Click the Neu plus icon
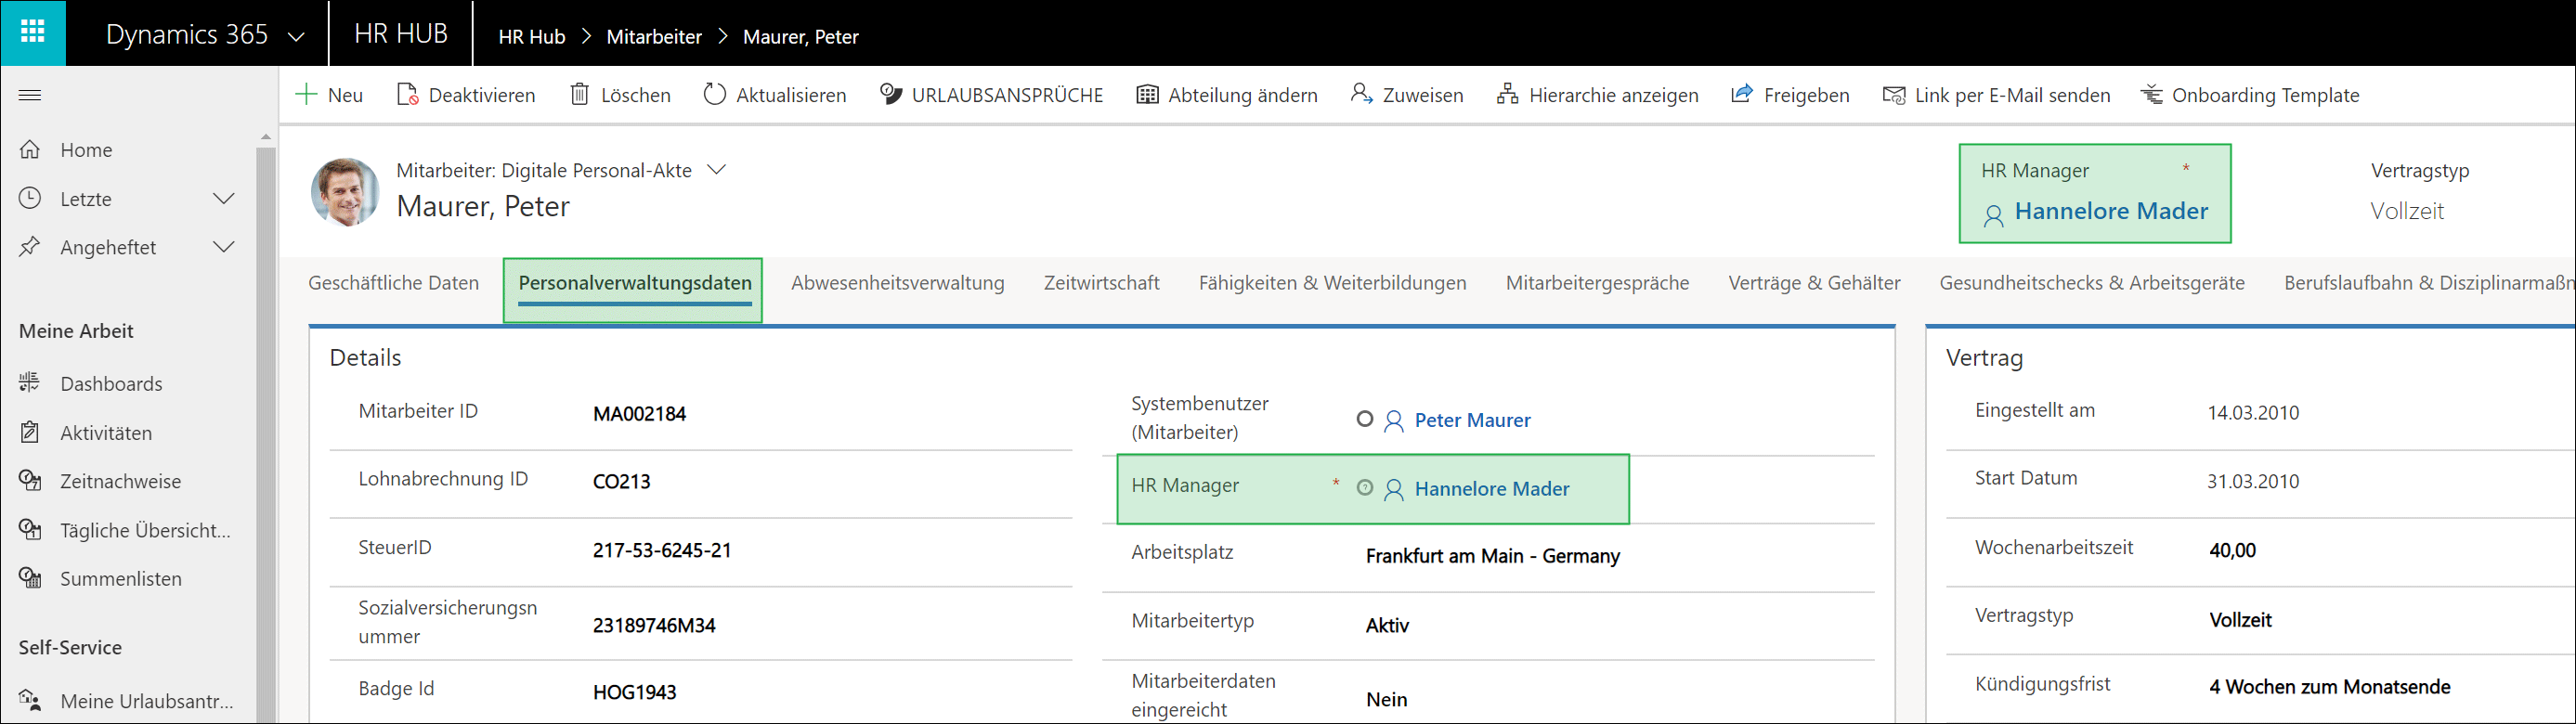This screenshot has height=724, width=2576. pyautogui.click(x=306, y=95)
